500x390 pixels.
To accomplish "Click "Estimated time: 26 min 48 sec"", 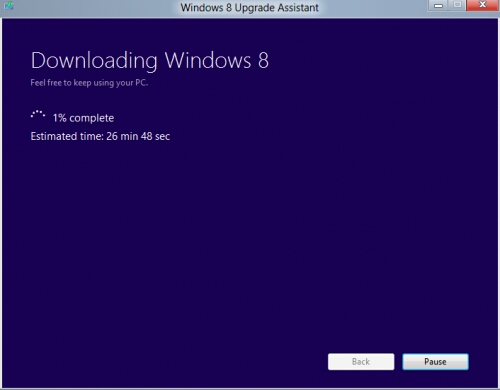I will [x=100, y=136].
